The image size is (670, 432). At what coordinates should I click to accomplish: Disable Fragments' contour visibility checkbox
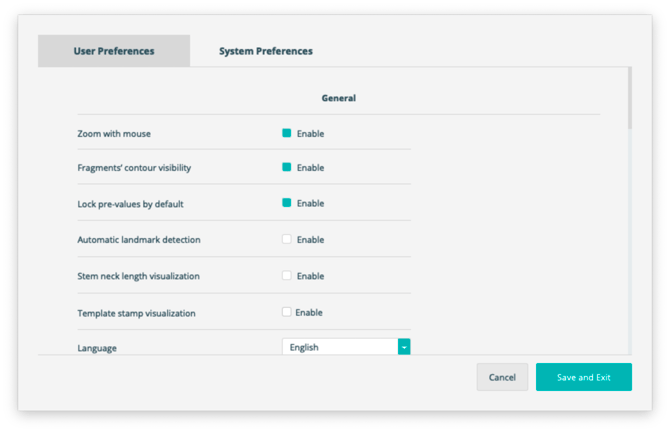click(286, 167)
